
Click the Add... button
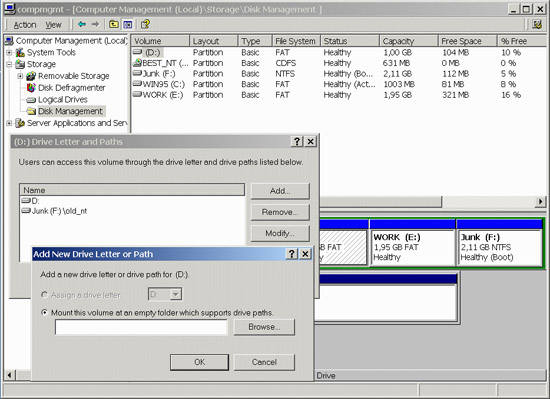point(280,191)
